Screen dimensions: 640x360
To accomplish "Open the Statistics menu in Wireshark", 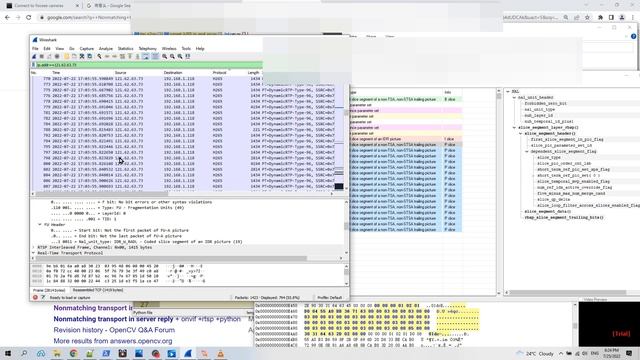I will (x=126, y=49).
